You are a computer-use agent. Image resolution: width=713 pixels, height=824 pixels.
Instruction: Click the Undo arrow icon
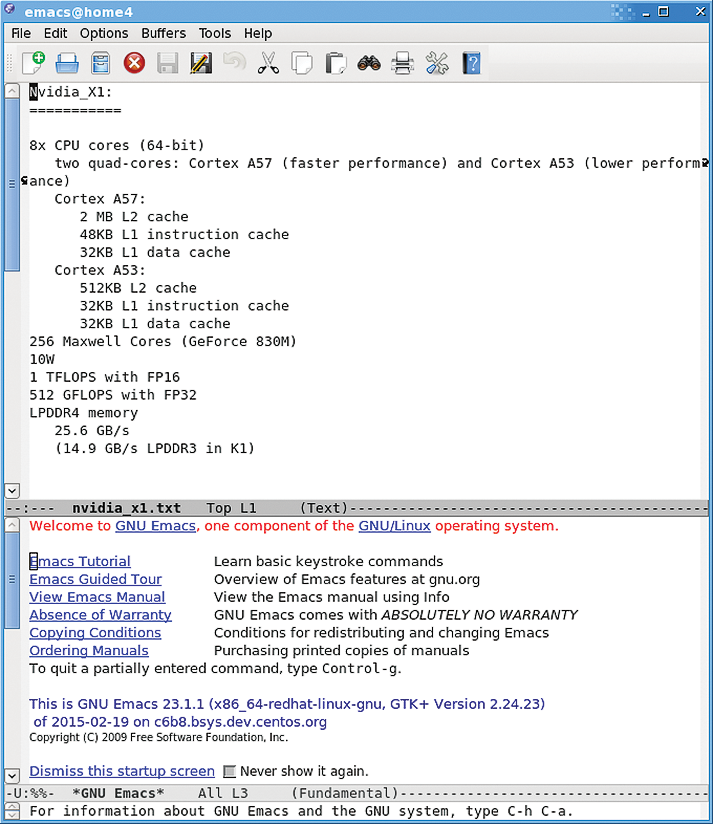coord(234,62)
